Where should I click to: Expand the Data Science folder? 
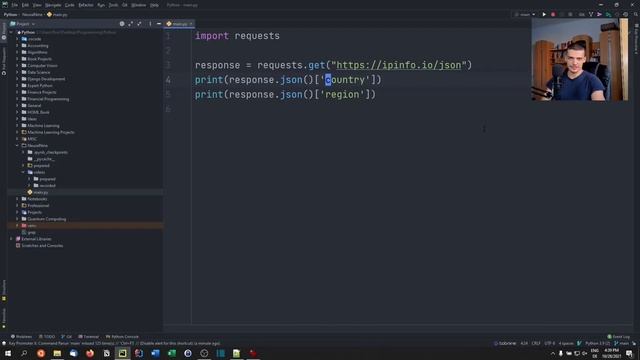click(17, 72)
